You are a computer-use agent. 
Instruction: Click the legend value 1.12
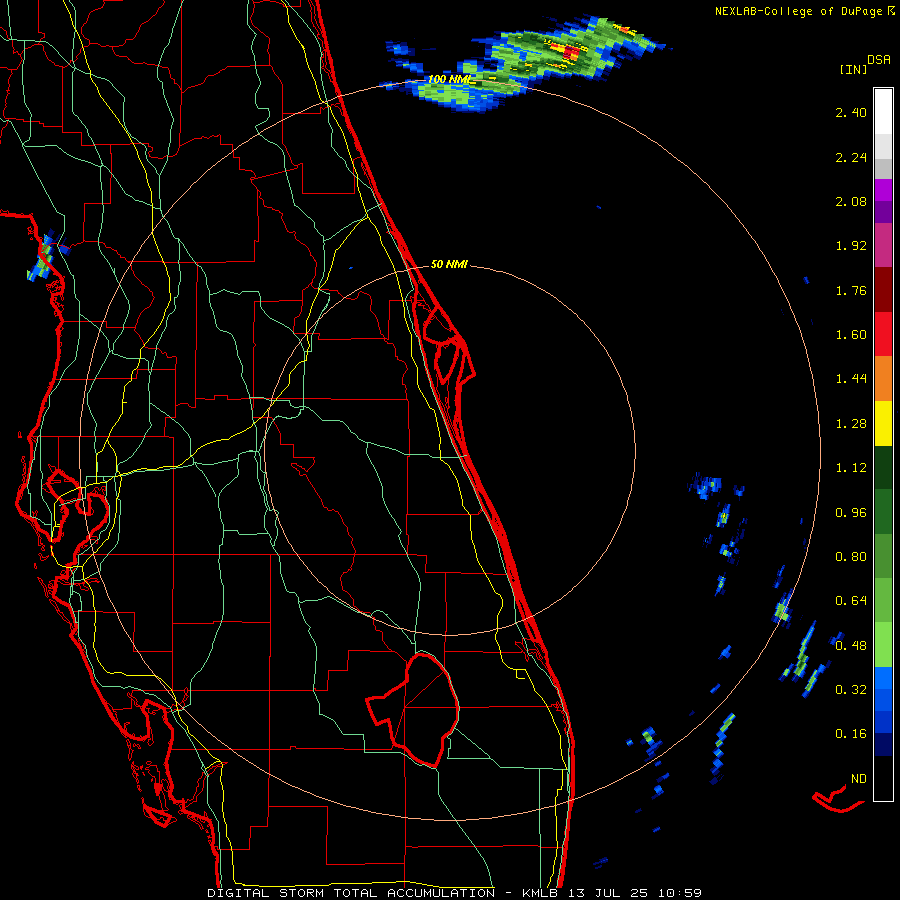coord(851,468)
